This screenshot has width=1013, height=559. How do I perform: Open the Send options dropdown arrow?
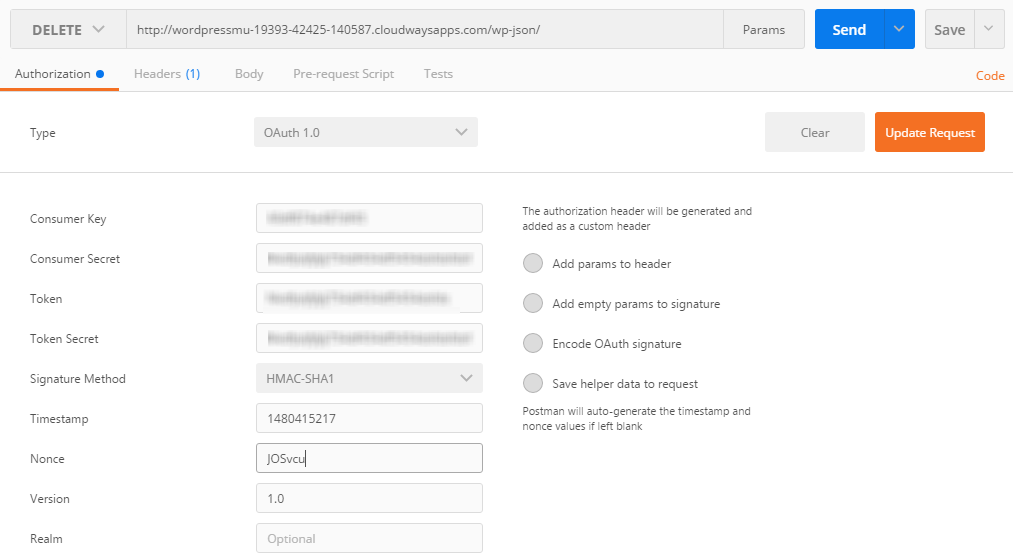click(x=899, y=30)
